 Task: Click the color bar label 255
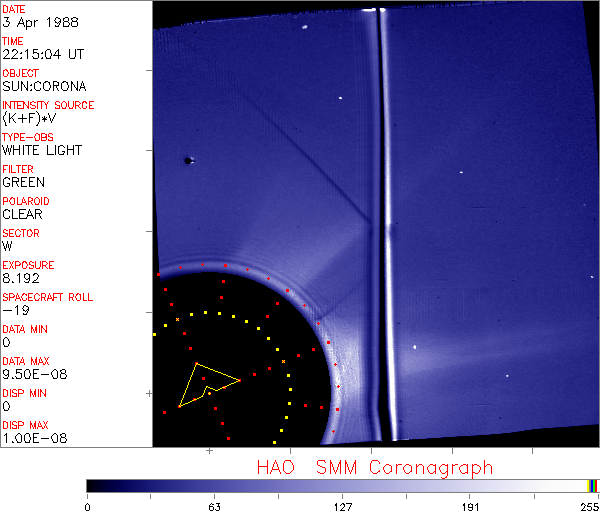590,507
